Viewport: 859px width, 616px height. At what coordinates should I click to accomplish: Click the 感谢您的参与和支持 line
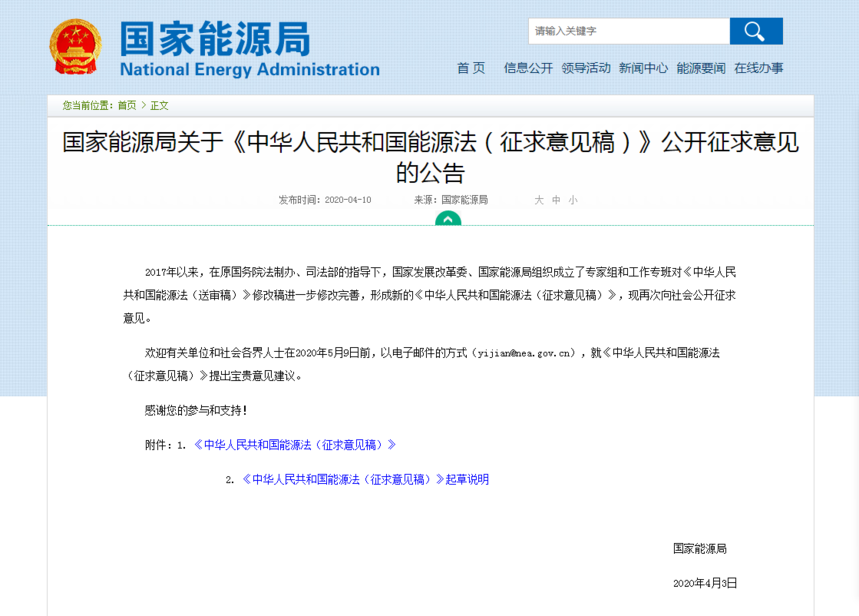coord(196,410)
